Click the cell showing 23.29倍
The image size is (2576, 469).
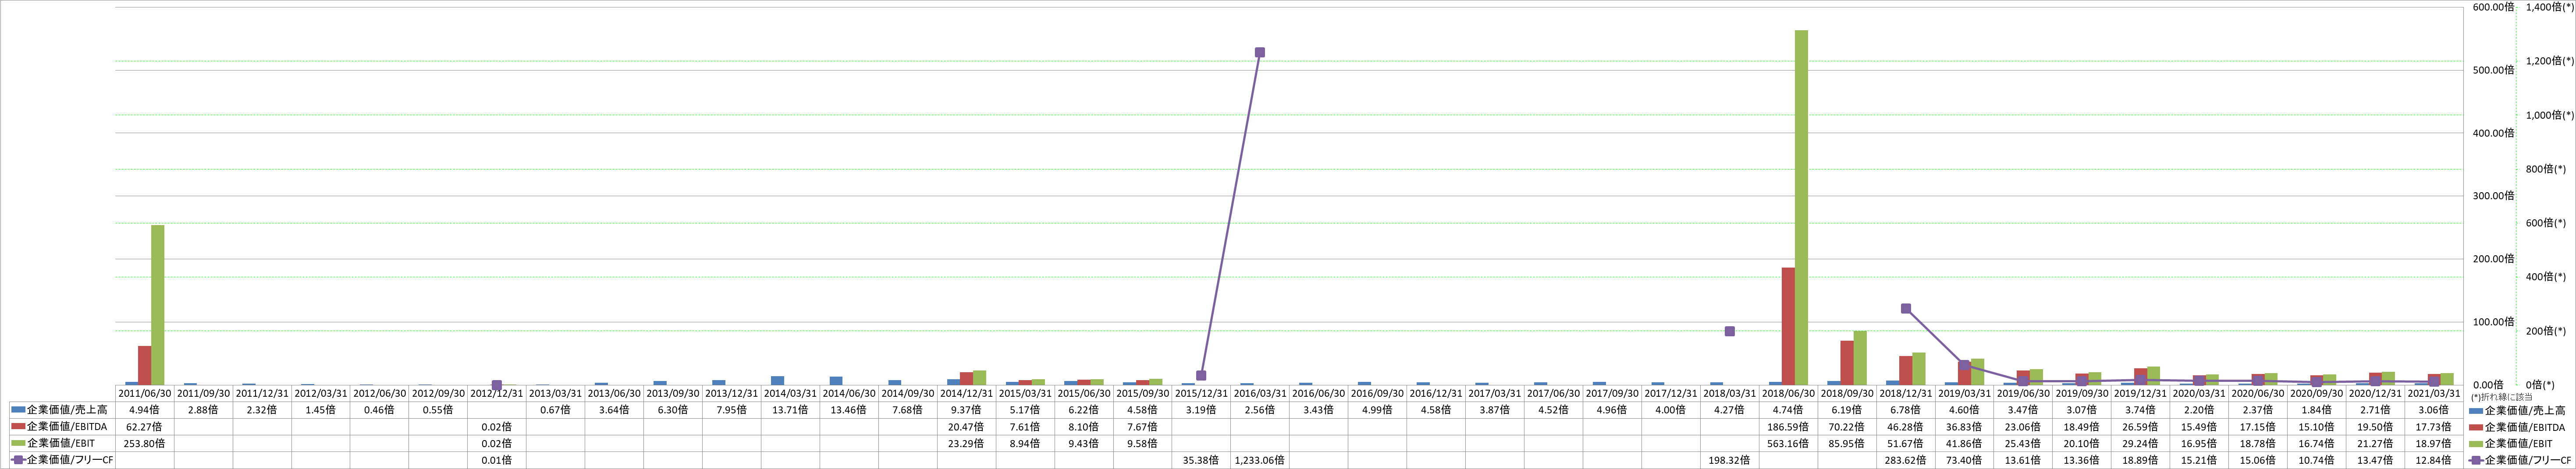click(967, 443)
